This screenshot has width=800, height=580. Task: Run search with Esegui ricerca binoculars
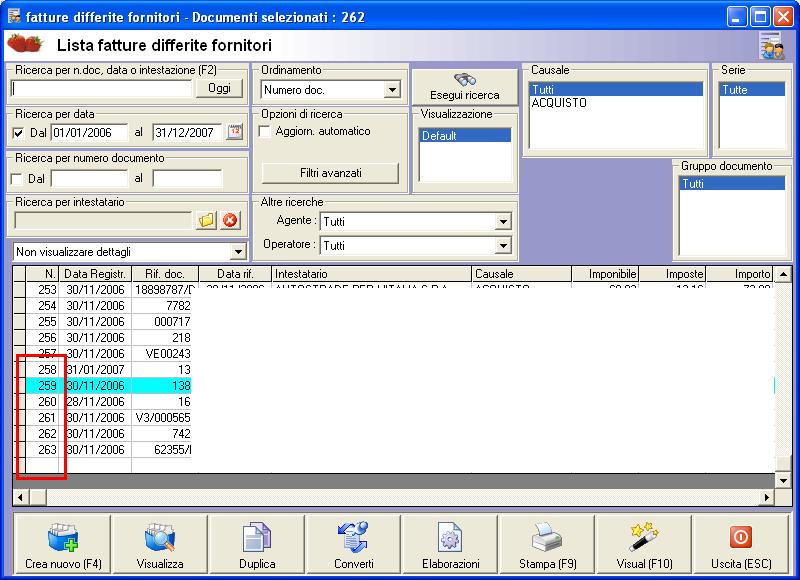point(464,87)
